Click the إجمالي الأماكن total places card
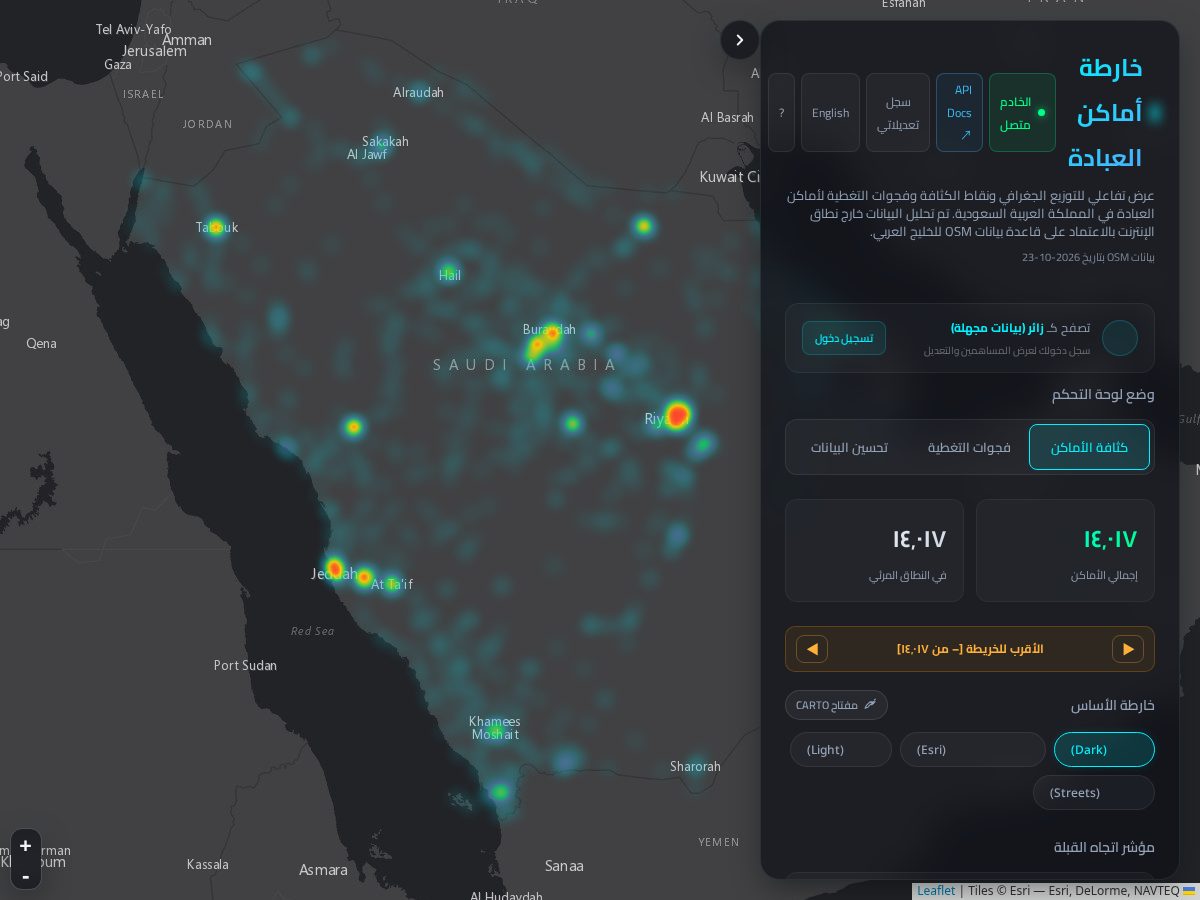Viewport: 1200px width, 900px height. pyautogui.click(x=1065, y=551)
